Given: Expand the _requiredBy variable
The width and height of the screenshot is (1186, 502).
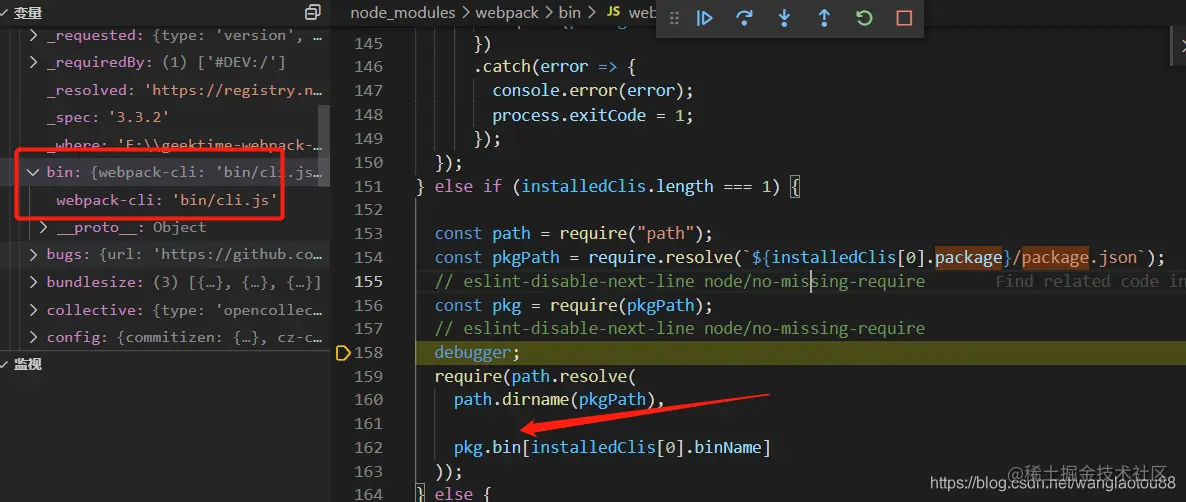Looking at the screenshot, I should coord(33,63).
